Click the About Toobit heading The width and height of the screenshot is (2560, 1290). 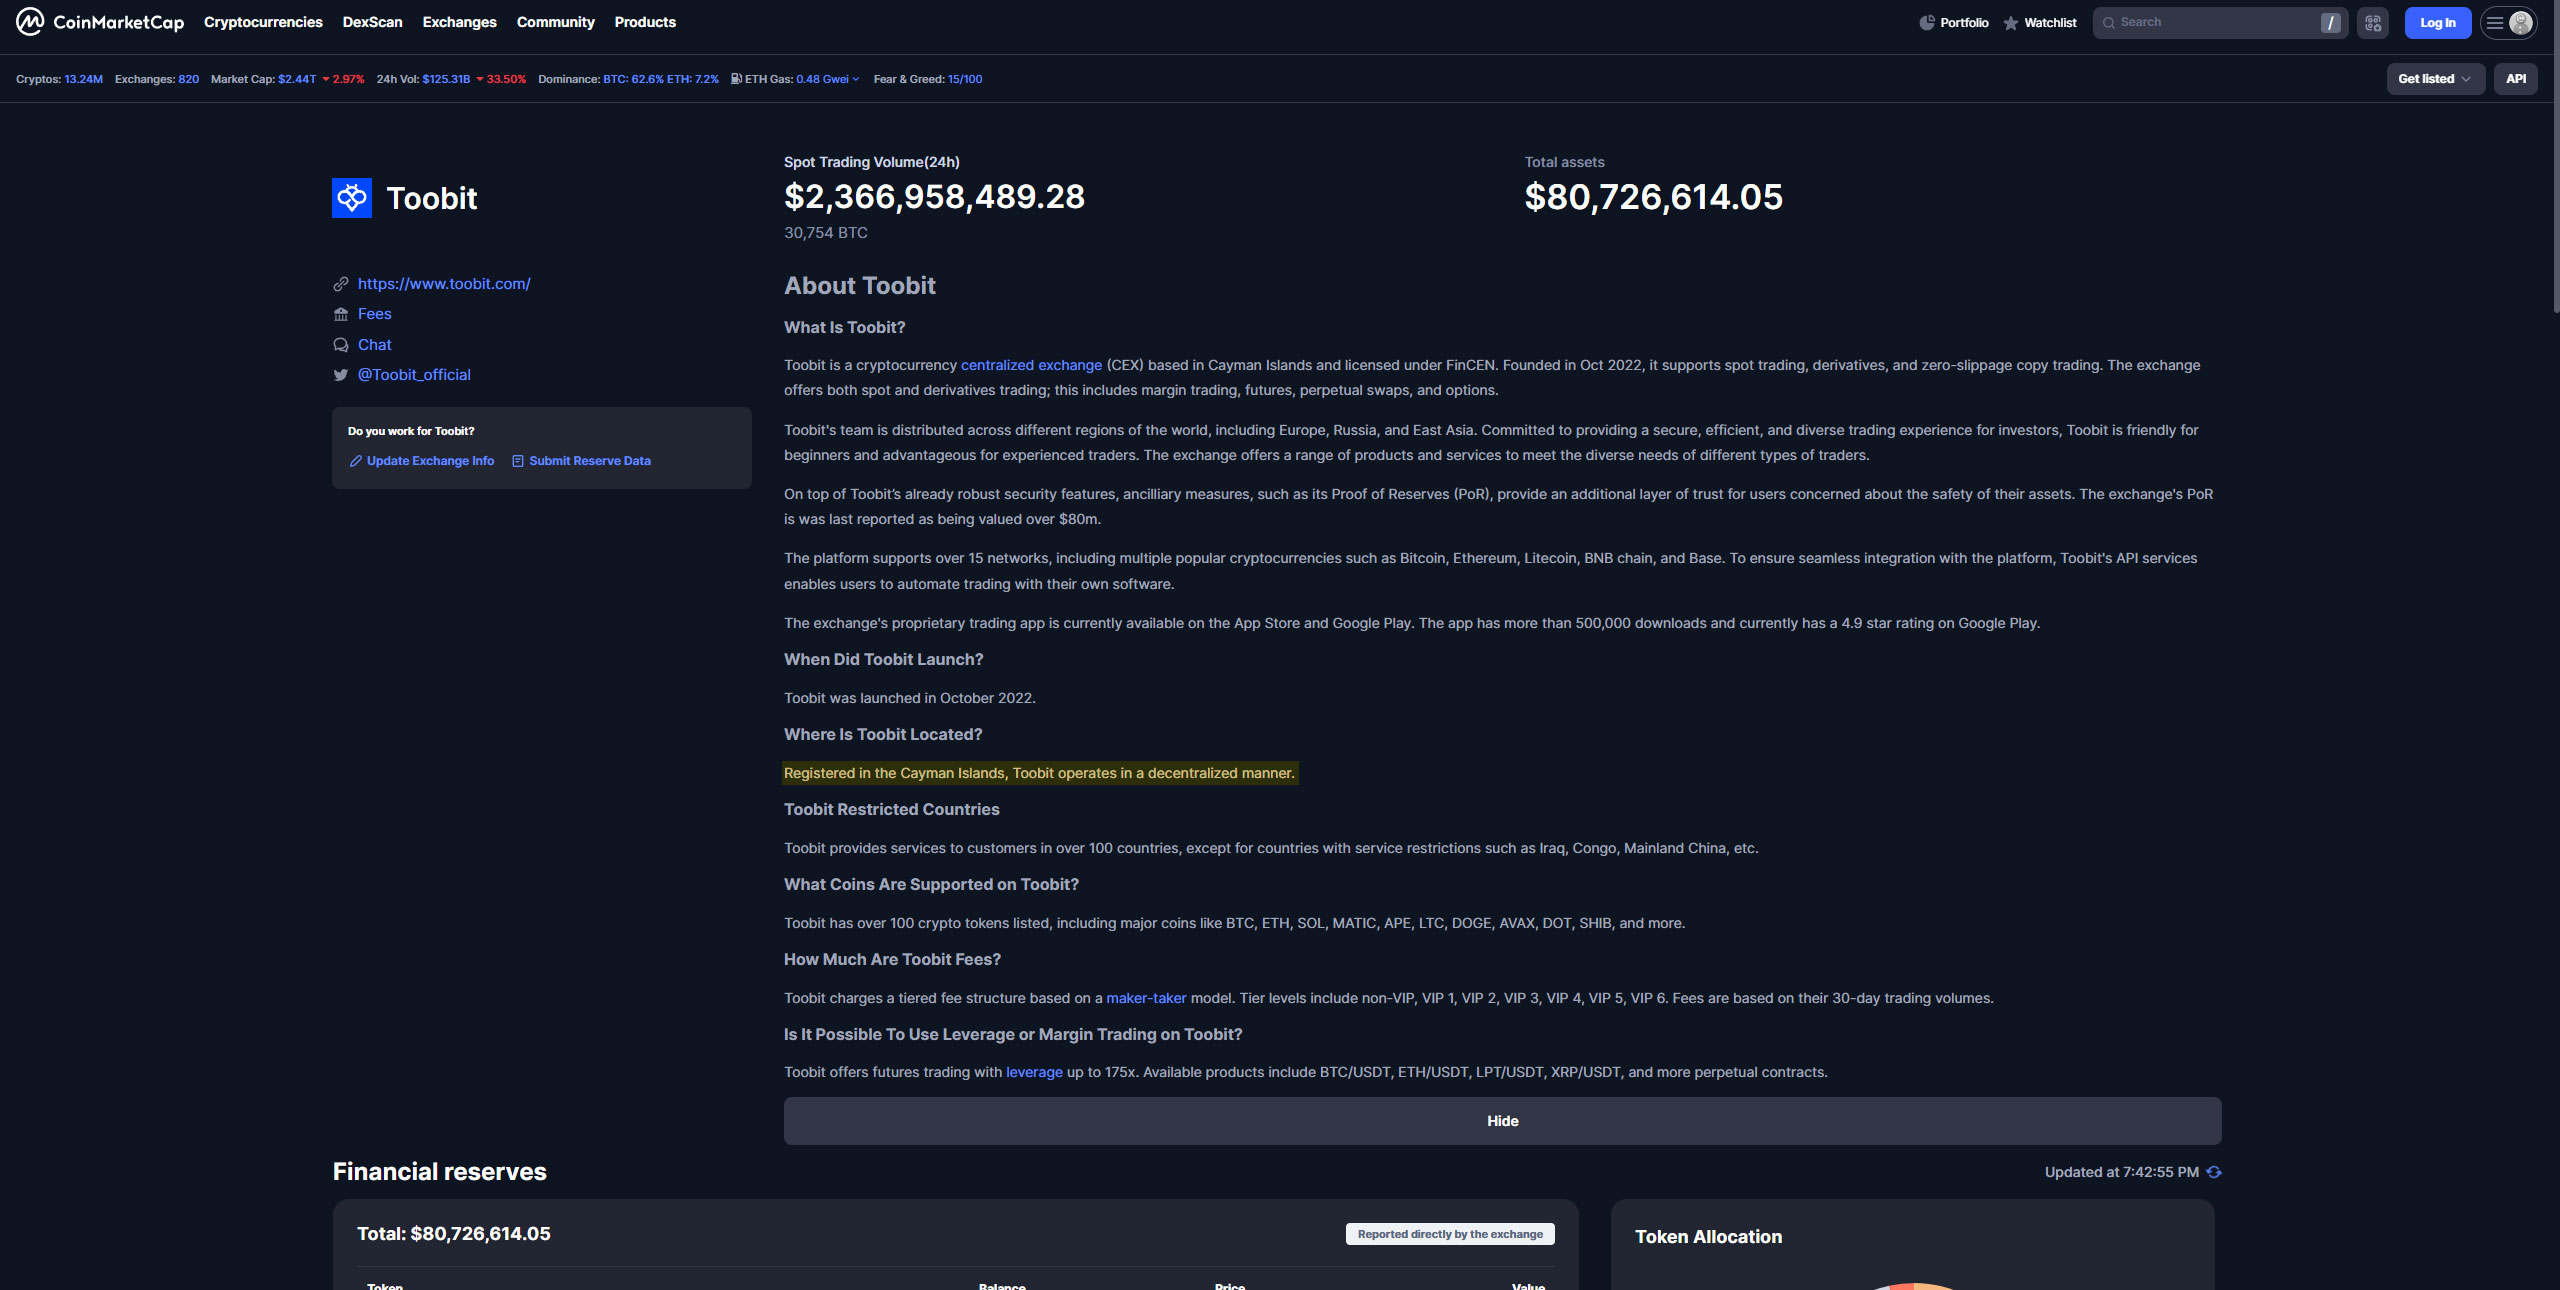click(x=860, y=286)
